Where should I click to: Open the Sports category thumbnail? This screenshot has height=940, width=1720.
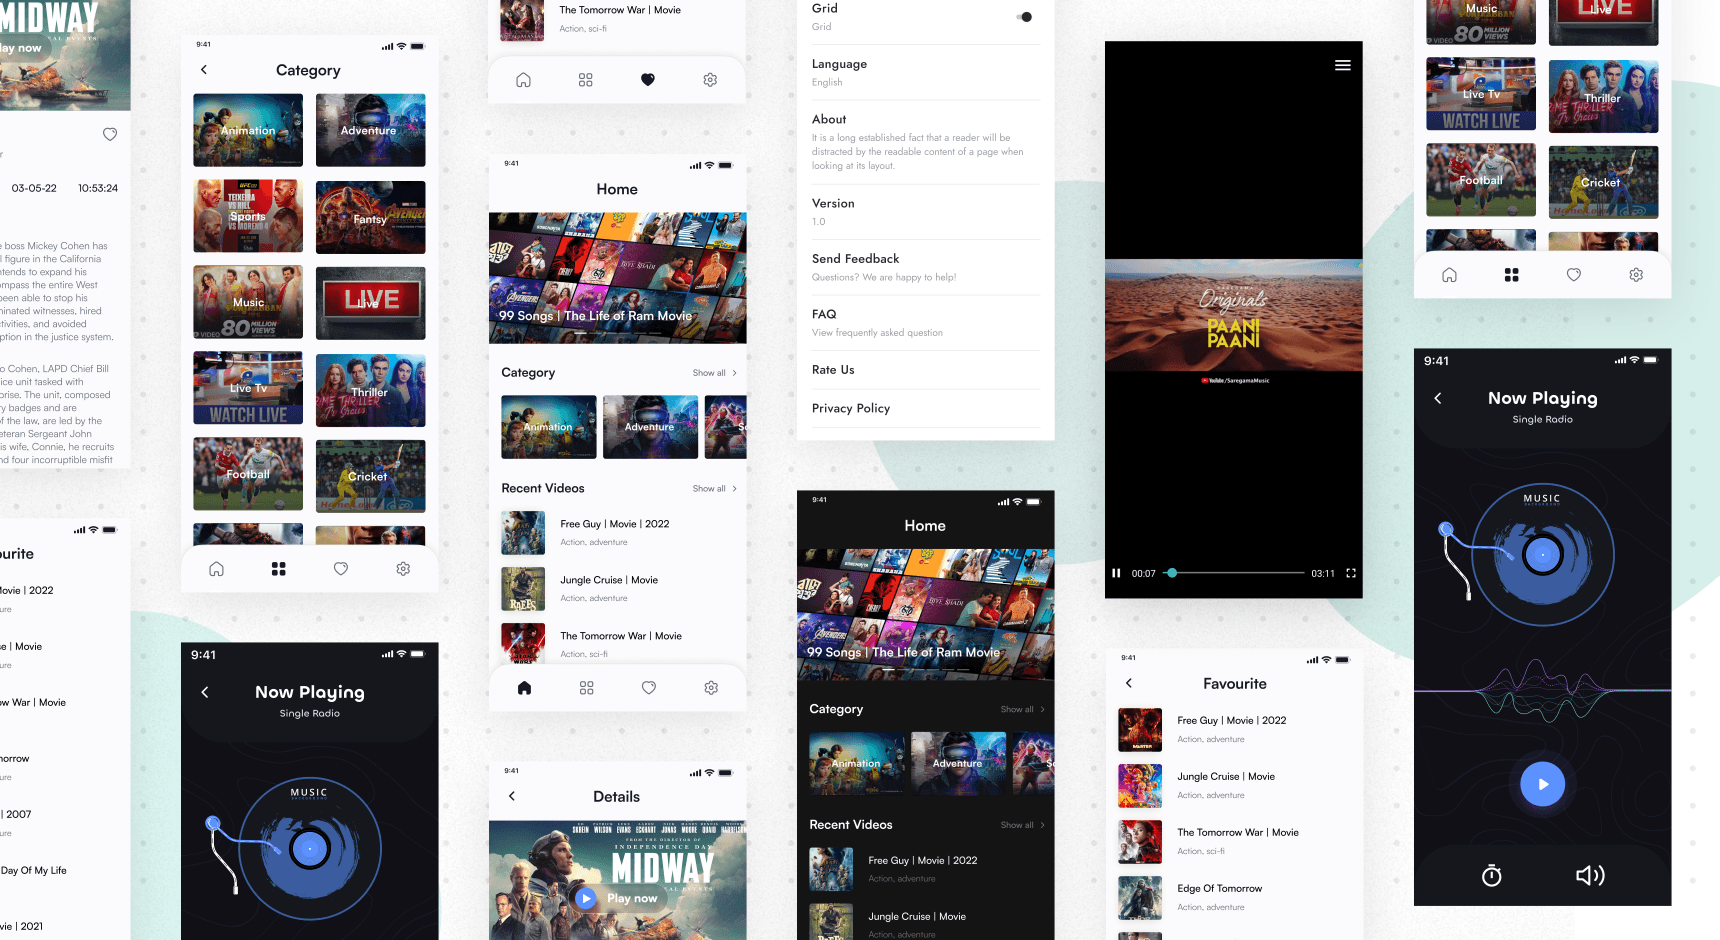click(x=248, y=216)
